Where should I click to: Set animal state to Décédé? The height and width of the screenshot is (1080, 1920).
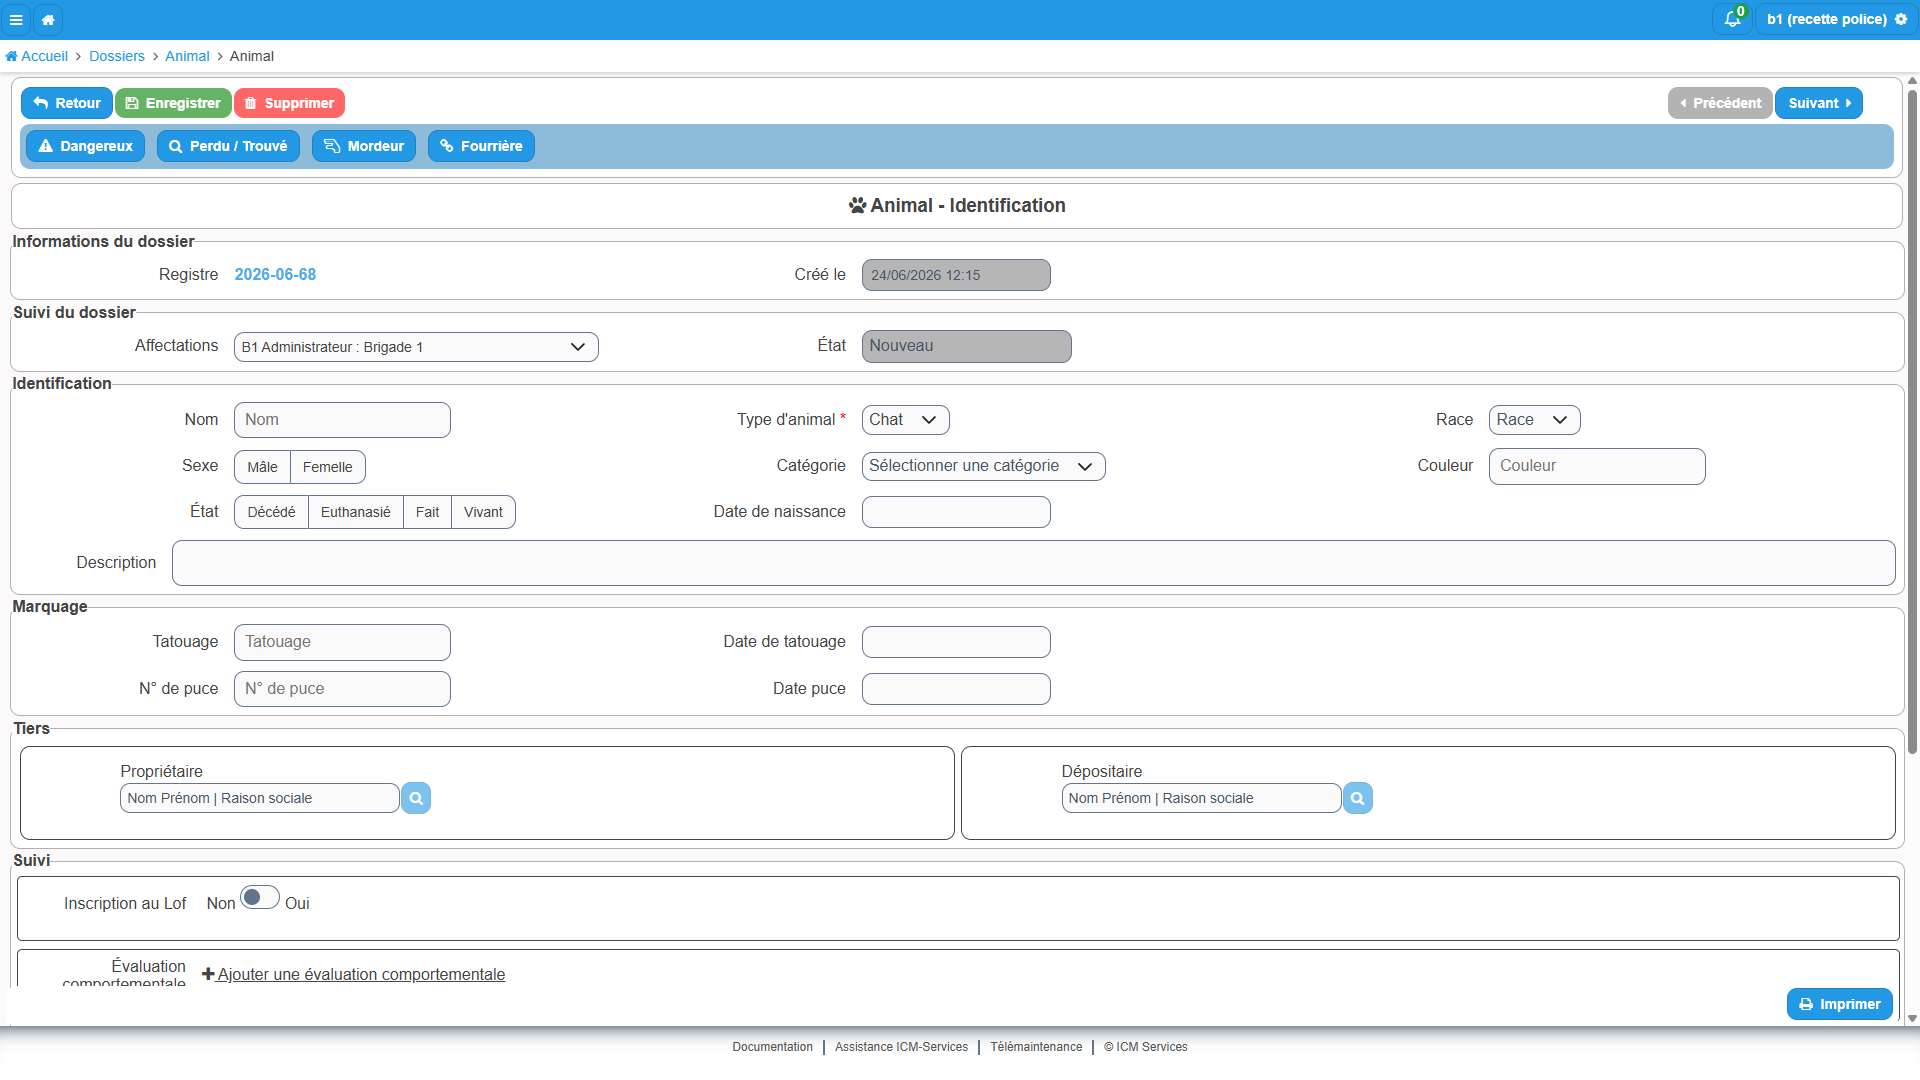click(272, 512)
